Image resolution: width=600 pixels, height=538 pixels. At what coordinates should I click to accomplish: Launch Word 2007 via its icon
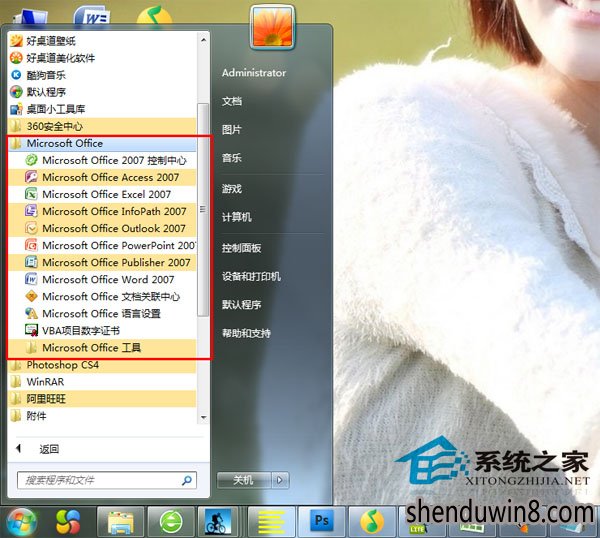point(31,279)
